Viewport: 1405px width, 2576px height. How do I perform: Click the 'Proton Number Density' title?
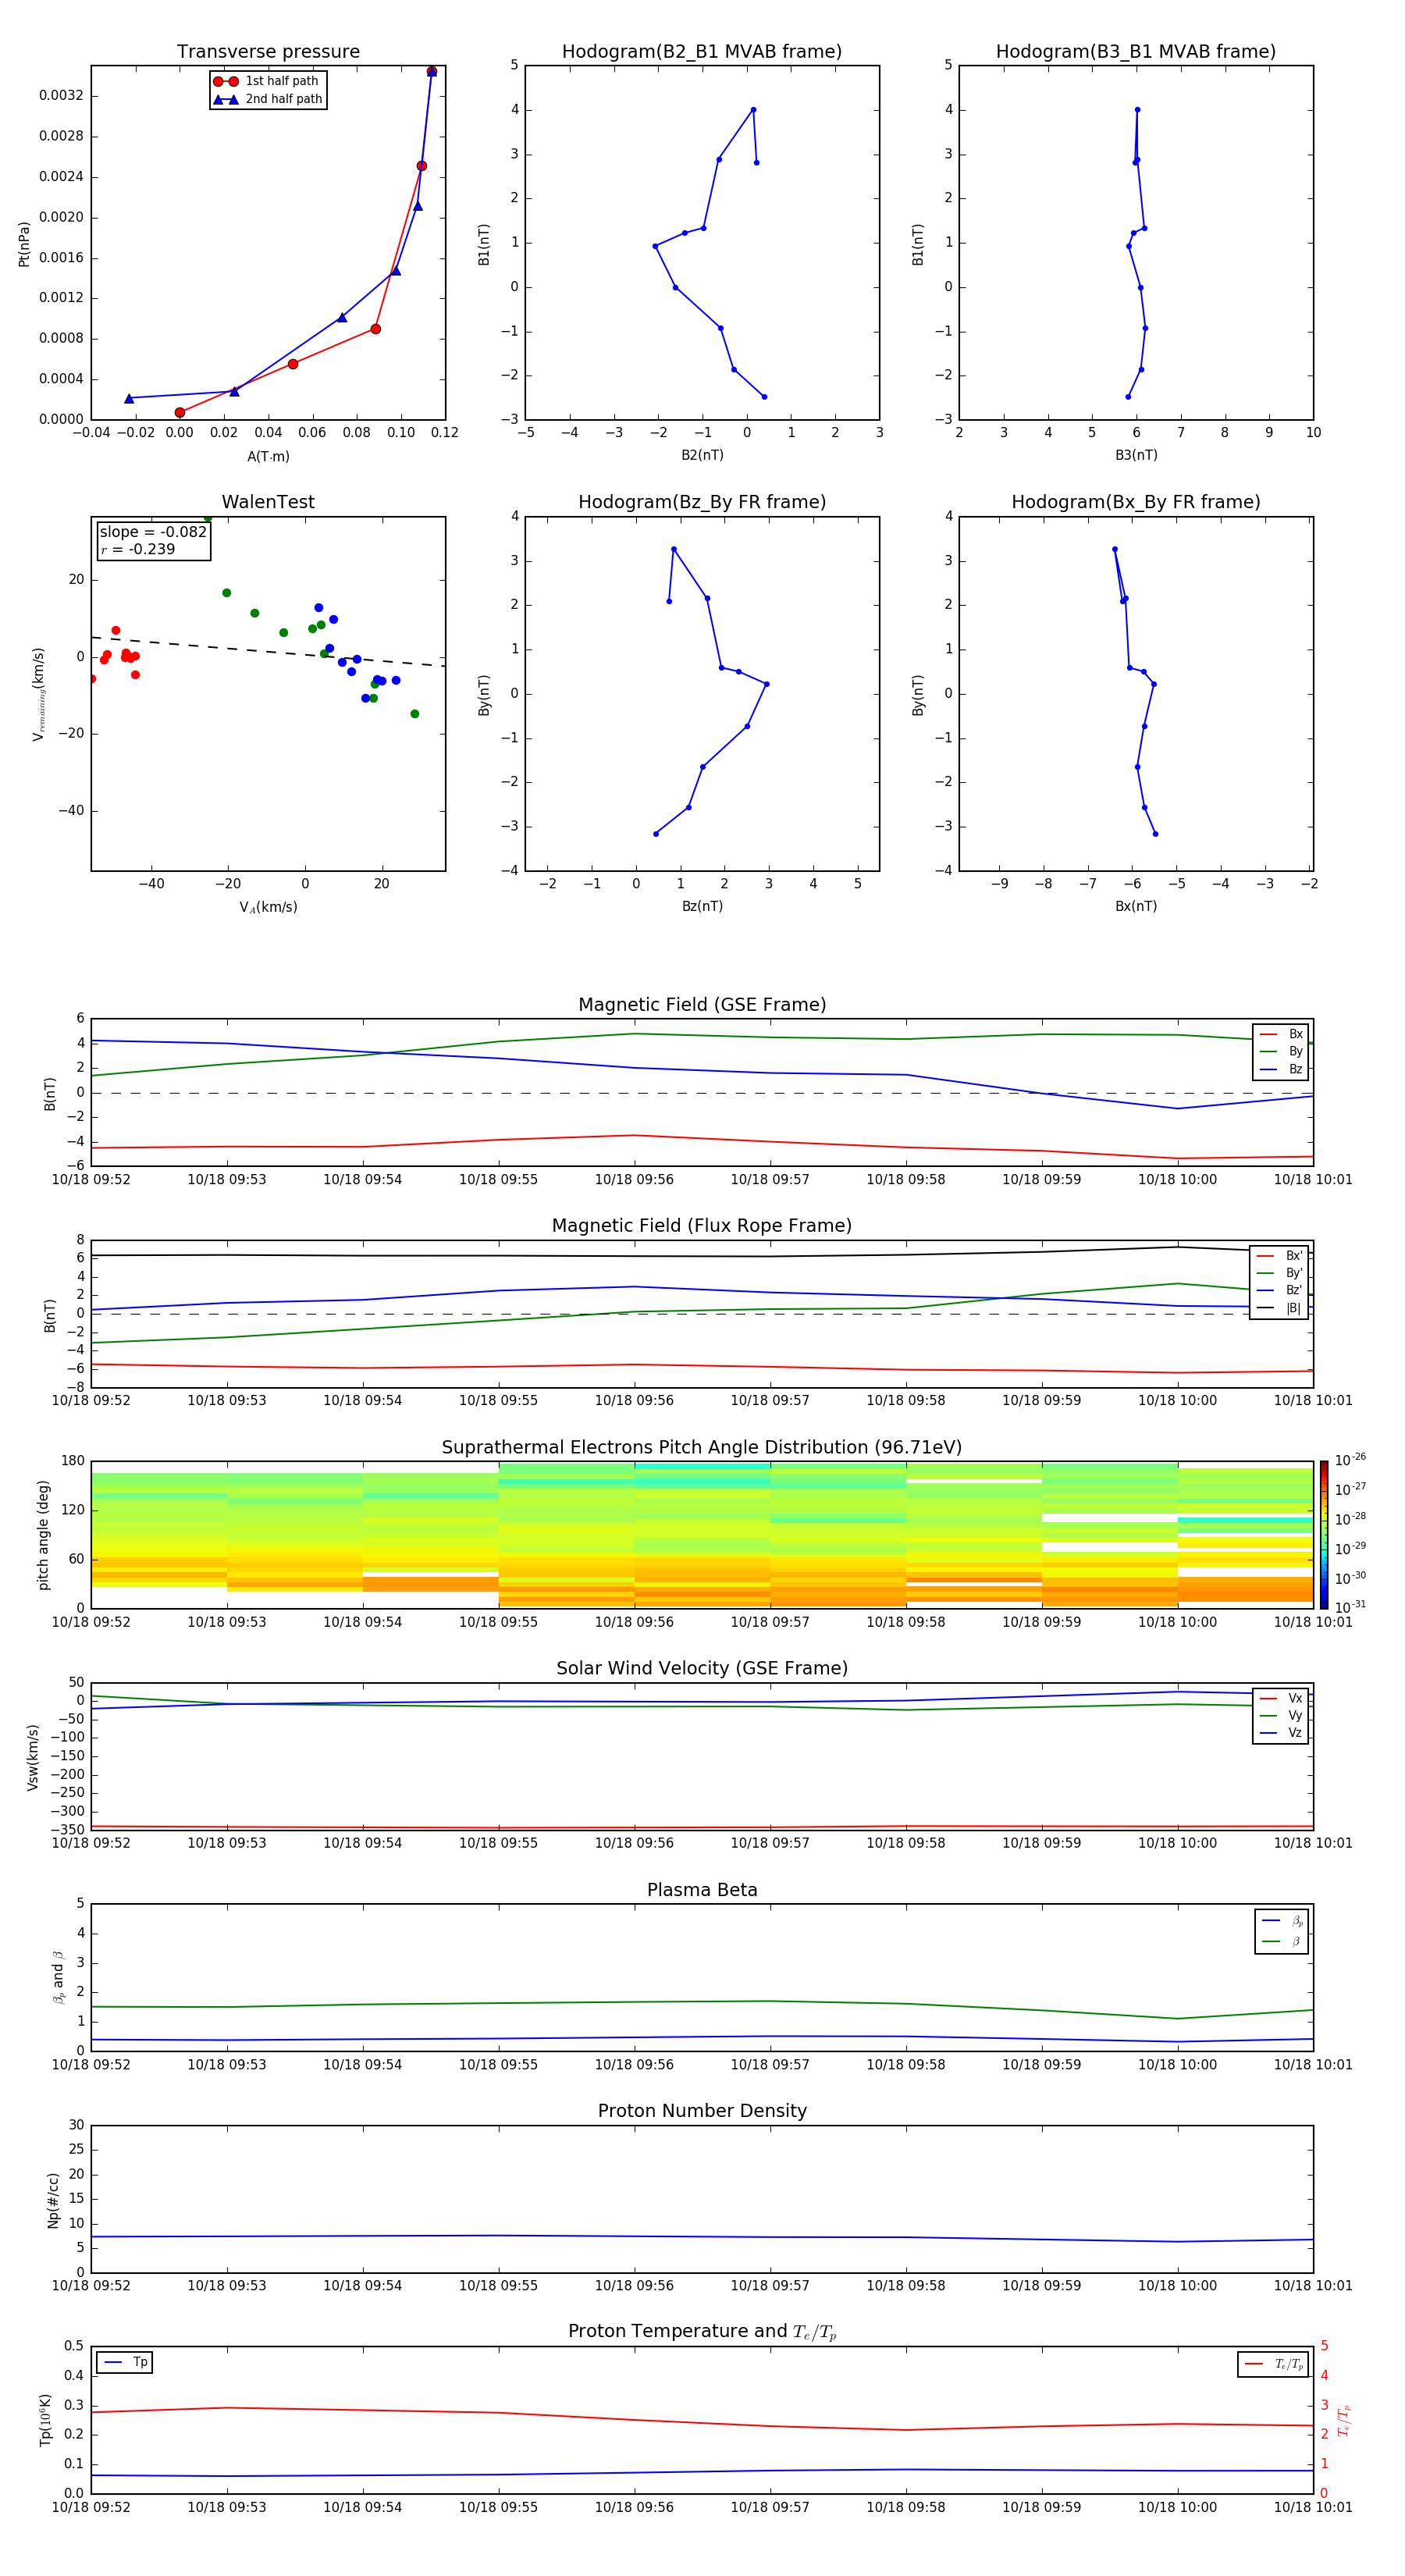tap(702, 2111)
